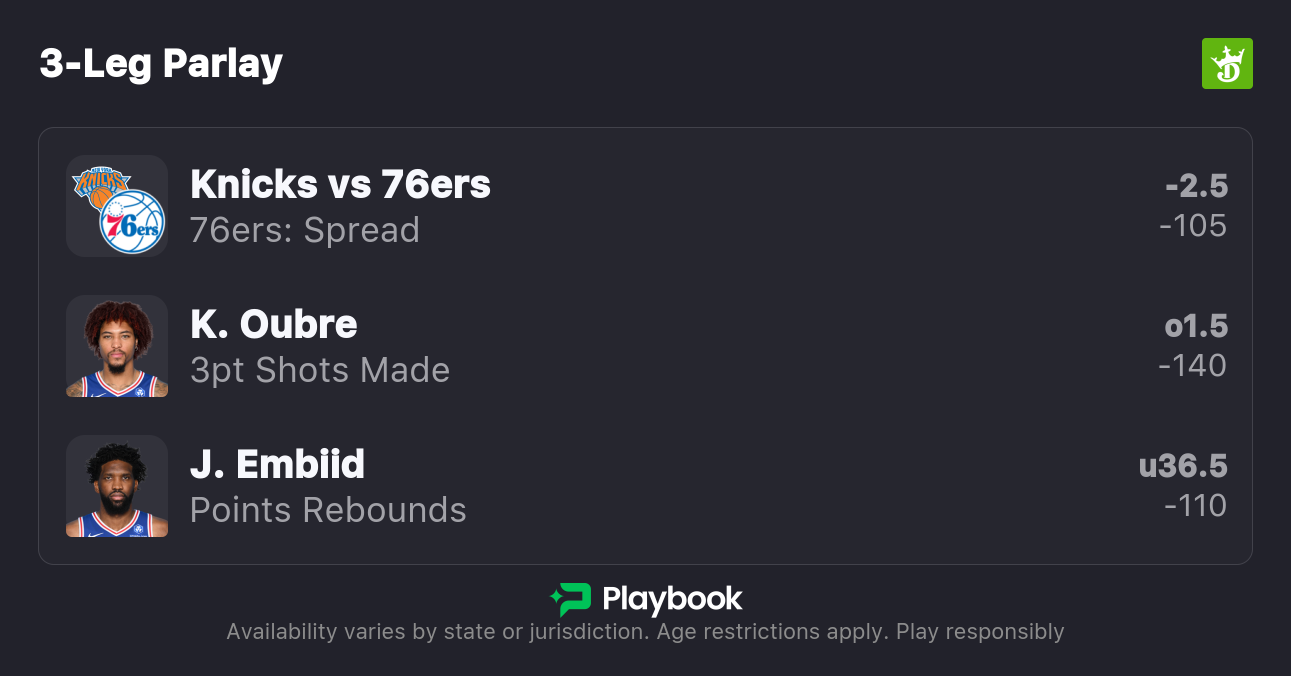The width and height of the screenshot is (1291, 676).
Task: Click the 76ers: Spread label
Action: 305,230
